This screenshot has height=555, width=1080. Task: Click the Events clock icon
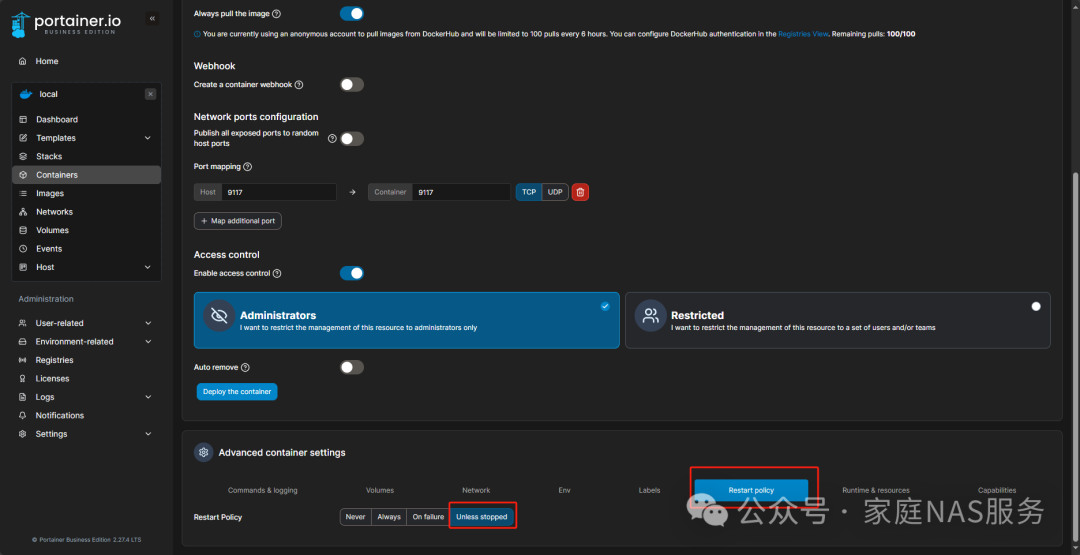(x=23, y=249)
